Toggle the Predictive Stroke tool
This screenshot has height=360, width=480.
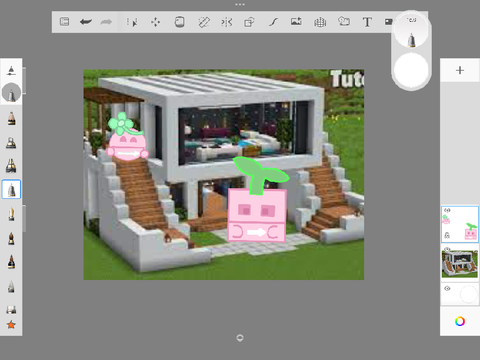point(273,22)
